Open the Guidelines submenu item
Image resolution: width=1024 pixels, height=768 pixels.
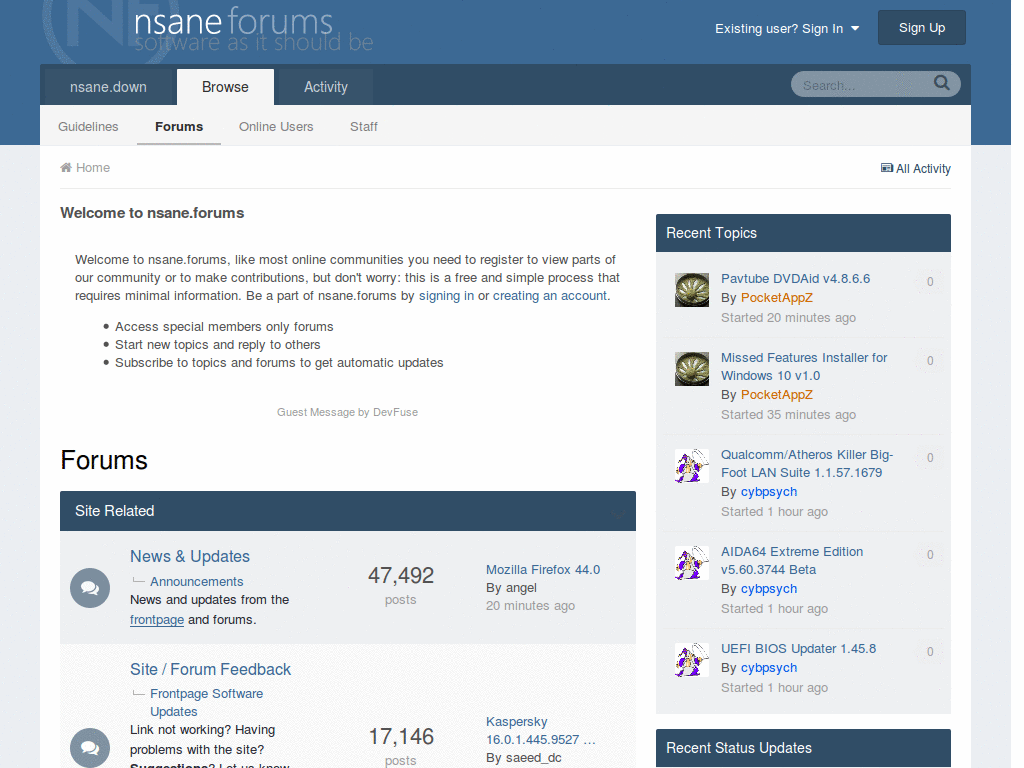[88, 127]
